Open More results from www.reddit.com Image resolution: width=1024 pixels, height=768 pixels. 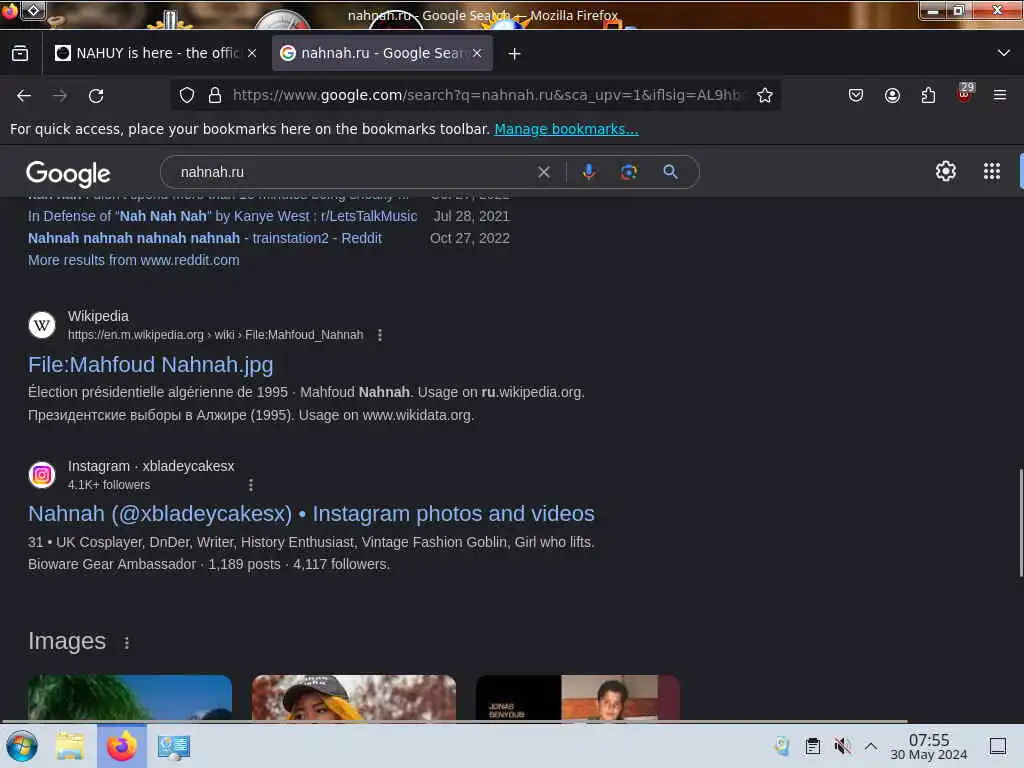[133, 261]
